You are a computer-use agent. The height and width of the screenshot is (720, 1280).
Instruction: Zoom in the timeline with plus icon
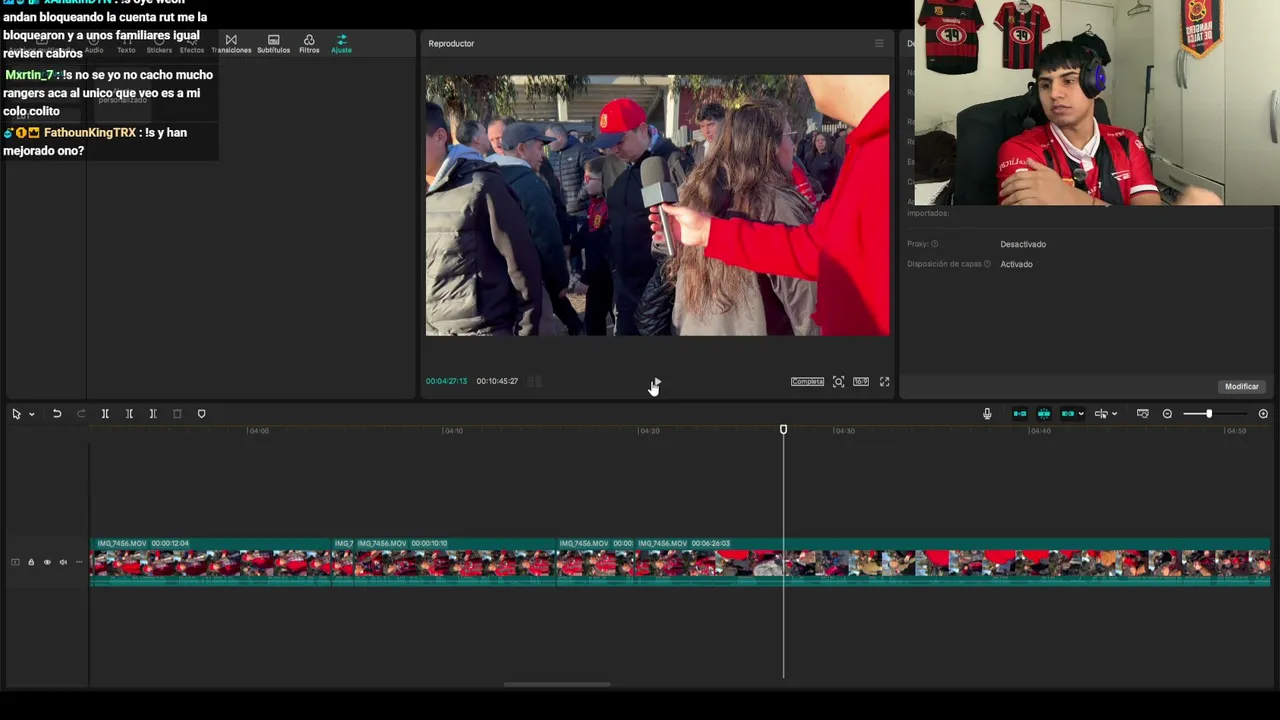click(1263, 414)
